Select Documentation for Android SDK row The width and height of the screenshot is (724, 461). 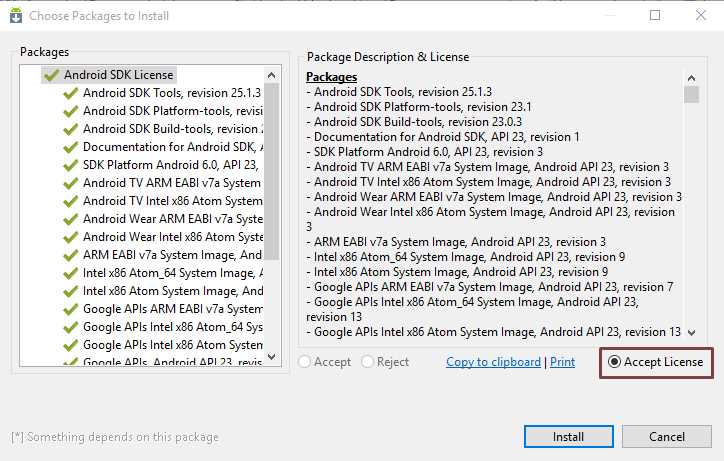click(162, 147)
